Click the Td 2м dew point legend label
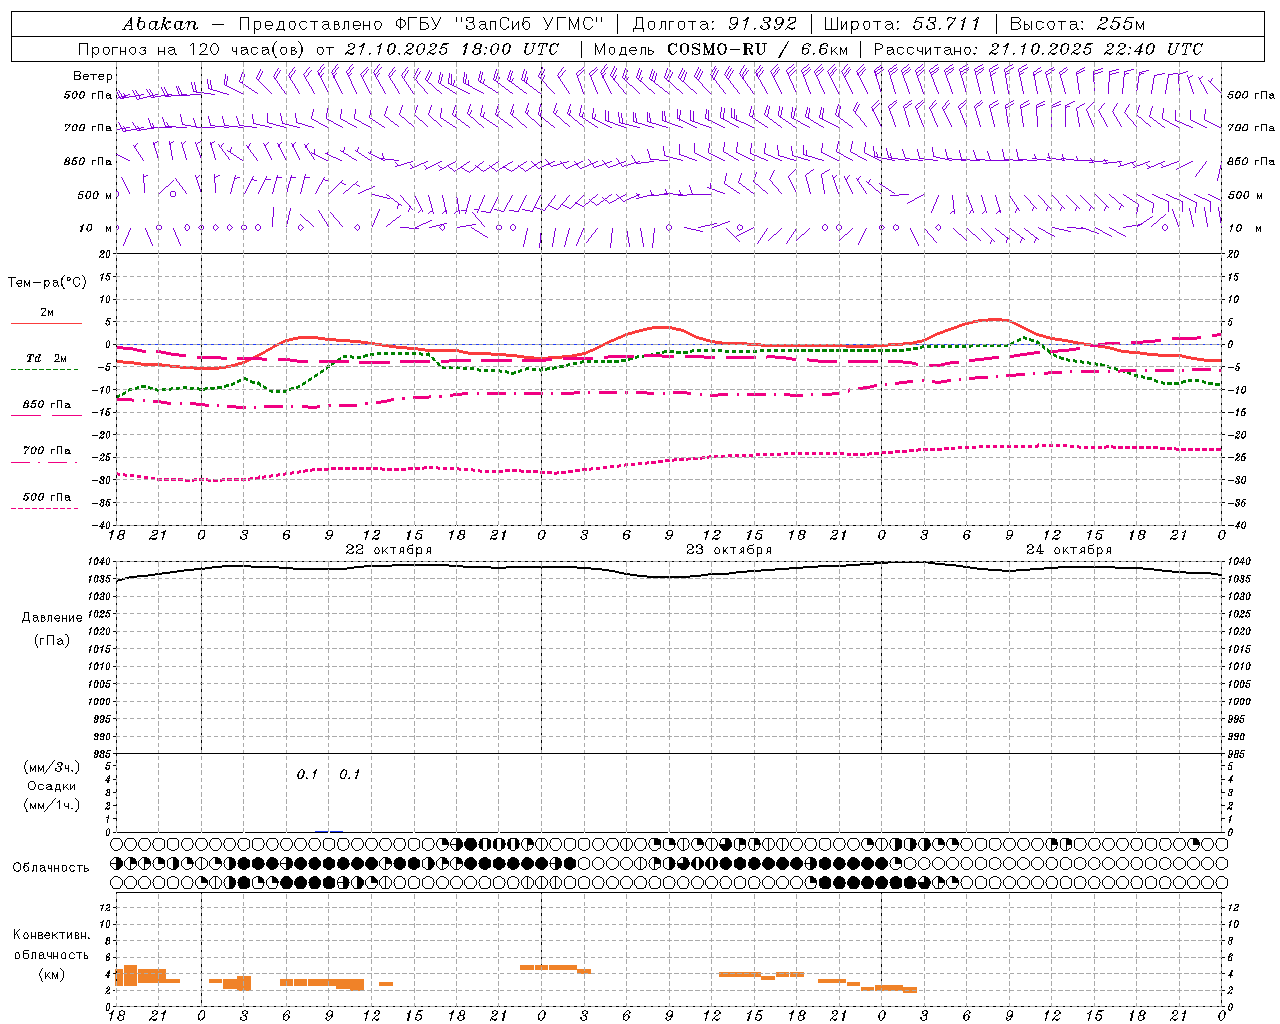This screenshot has width=1280, height=1024. point(47,358)
